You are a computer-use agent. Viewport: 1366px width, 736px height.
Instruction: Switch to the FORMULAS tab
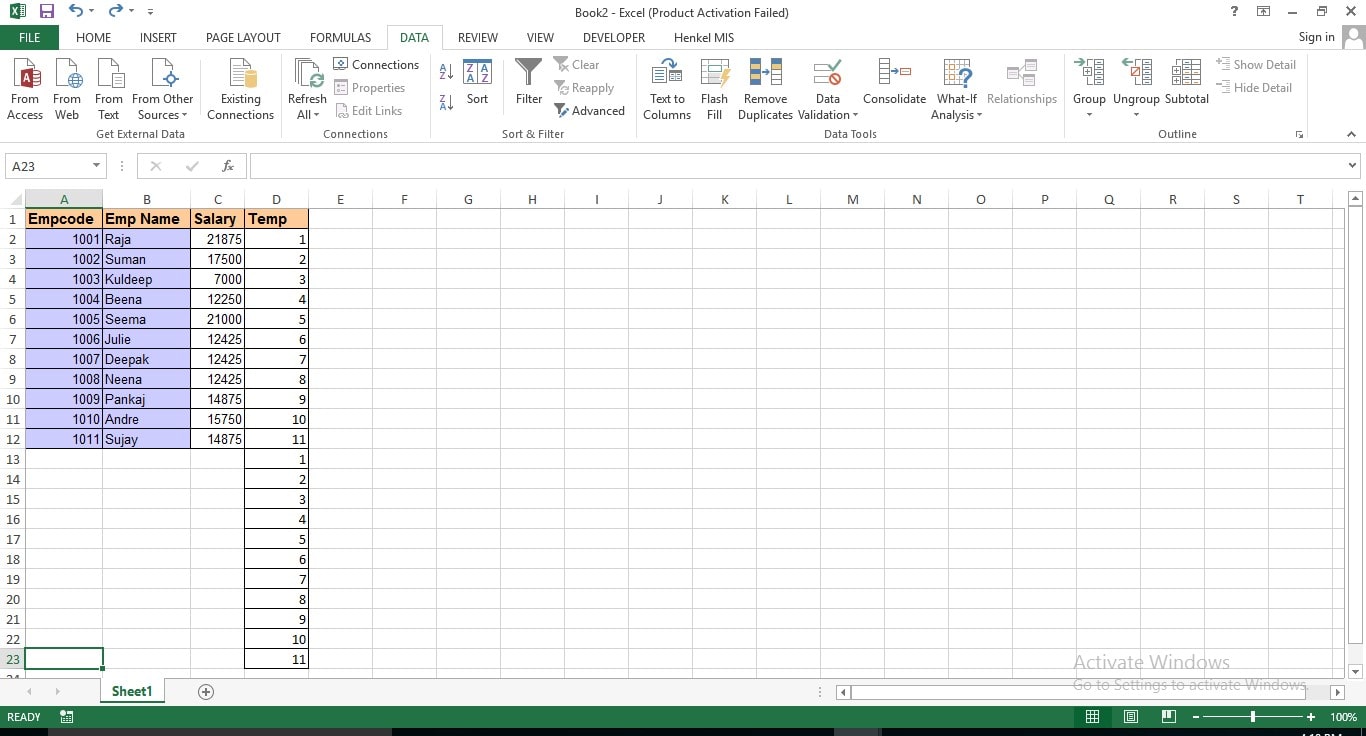[x=340, y=37]
